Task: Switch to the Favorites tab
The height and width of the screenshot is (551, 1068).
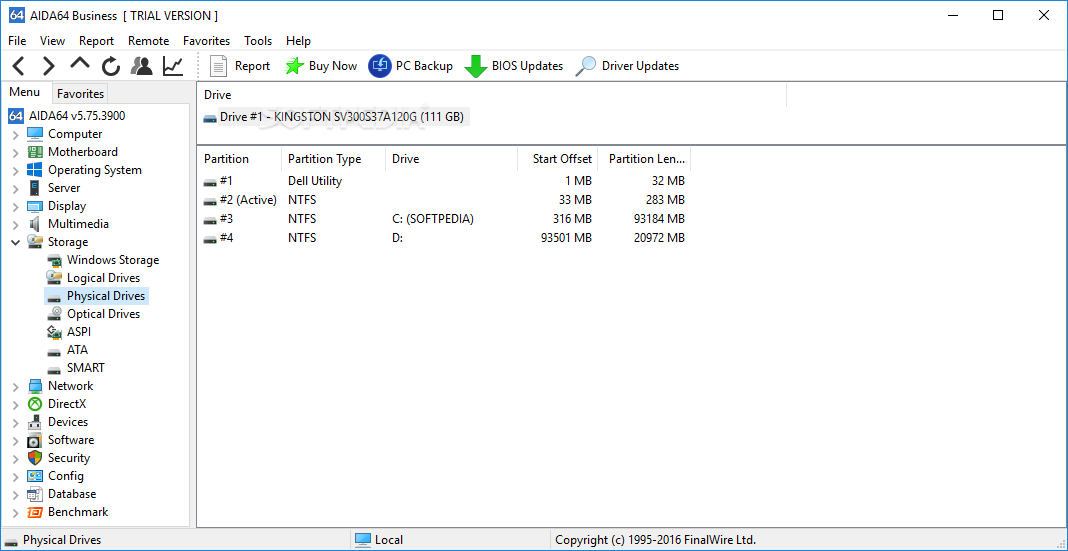Action: click(x=80, y=93)
